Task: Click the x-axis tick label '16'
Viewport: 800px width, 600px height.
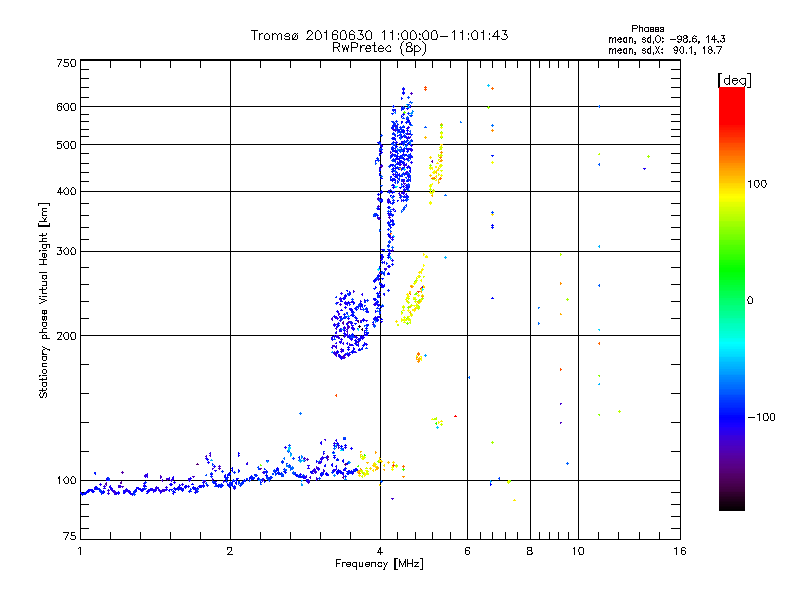Action: [x=680, y=551]
